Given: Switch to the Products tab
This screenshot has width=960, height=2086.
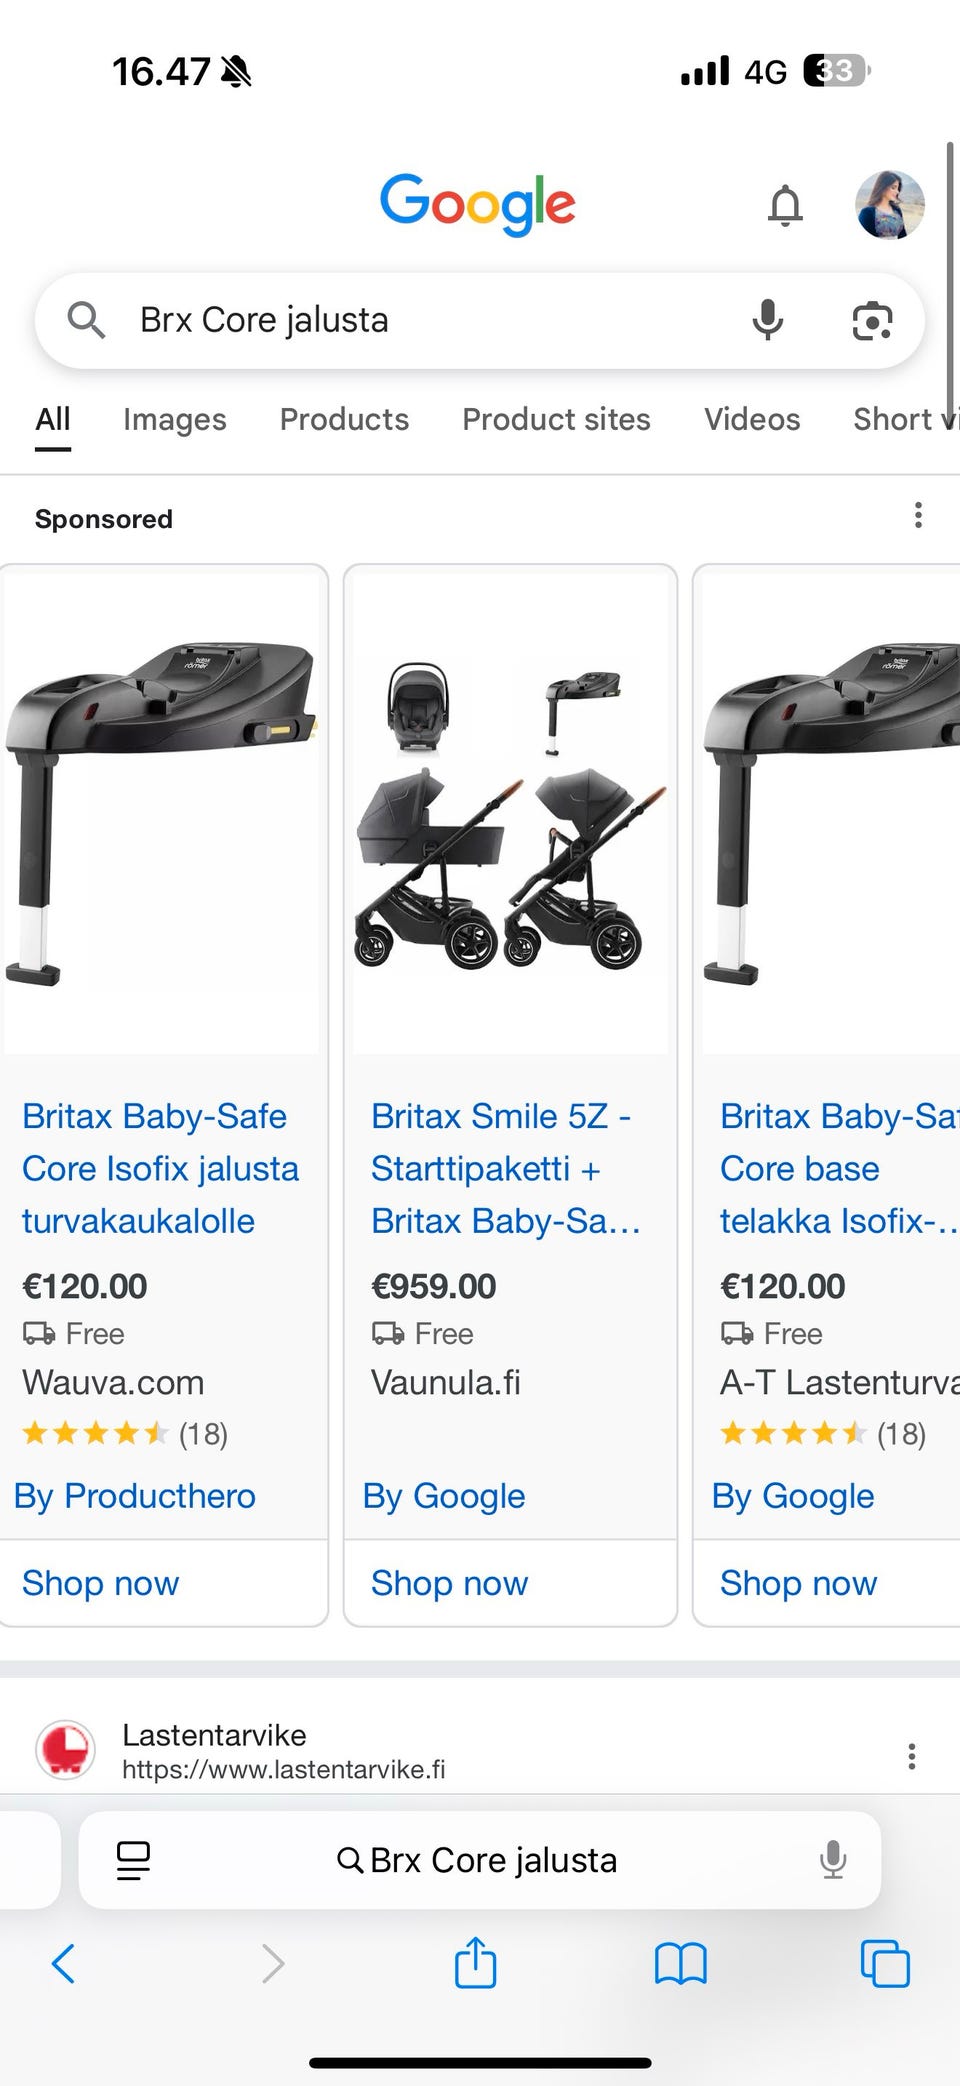Looking at the screenshot, I should (344, 419).
